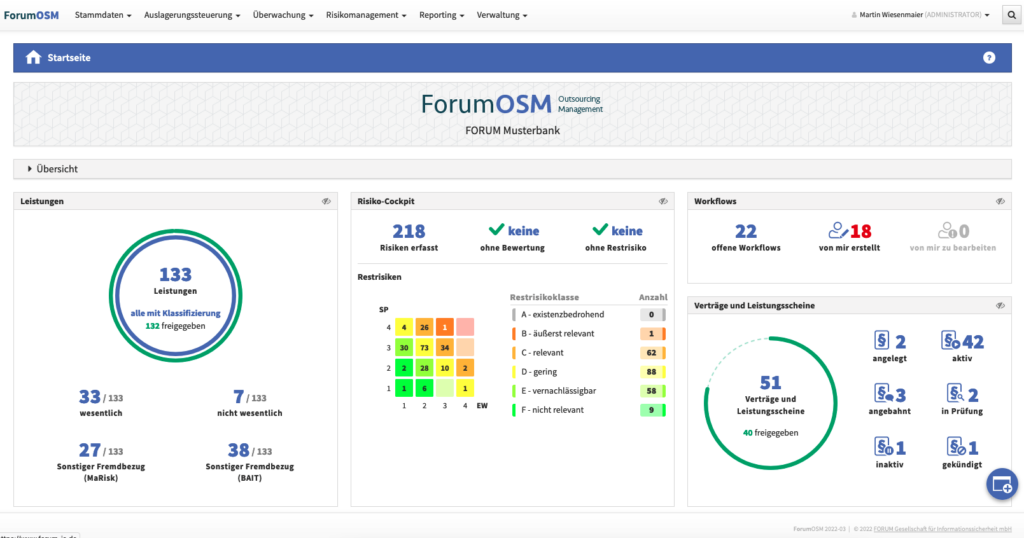
Task: Toggle visibility of the Risiko-Cockpit panel
Action: coord(663,202)
